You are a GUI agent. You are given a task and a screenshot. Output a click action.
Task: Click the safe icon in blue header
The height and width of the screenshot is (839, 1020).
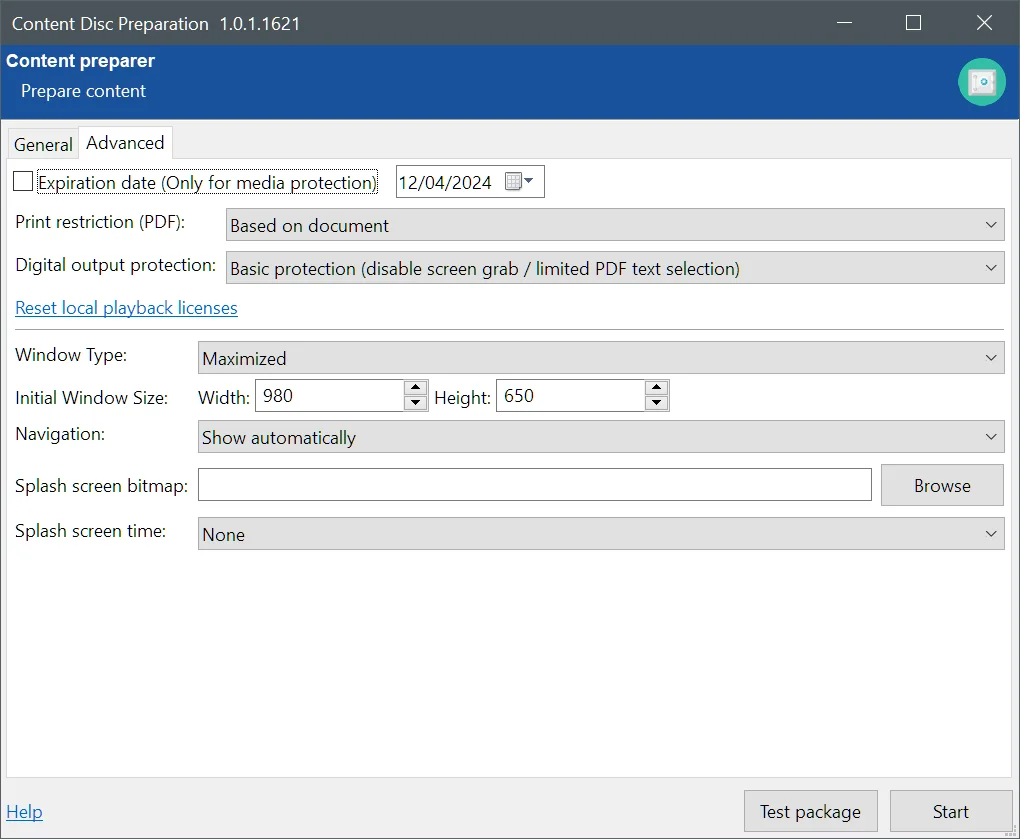pos(981,82)
